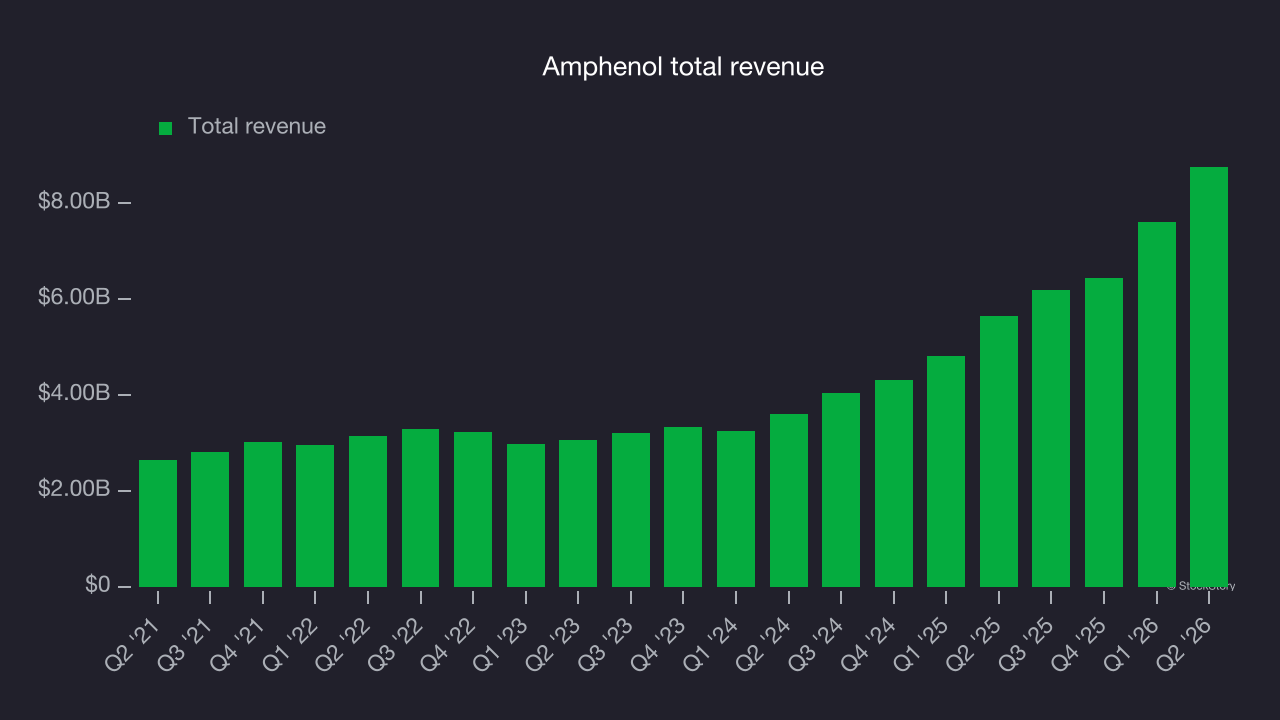Select the Q2 '21 revenue bar
This screenshot has height=720, width=1280.
pos(158,523)
